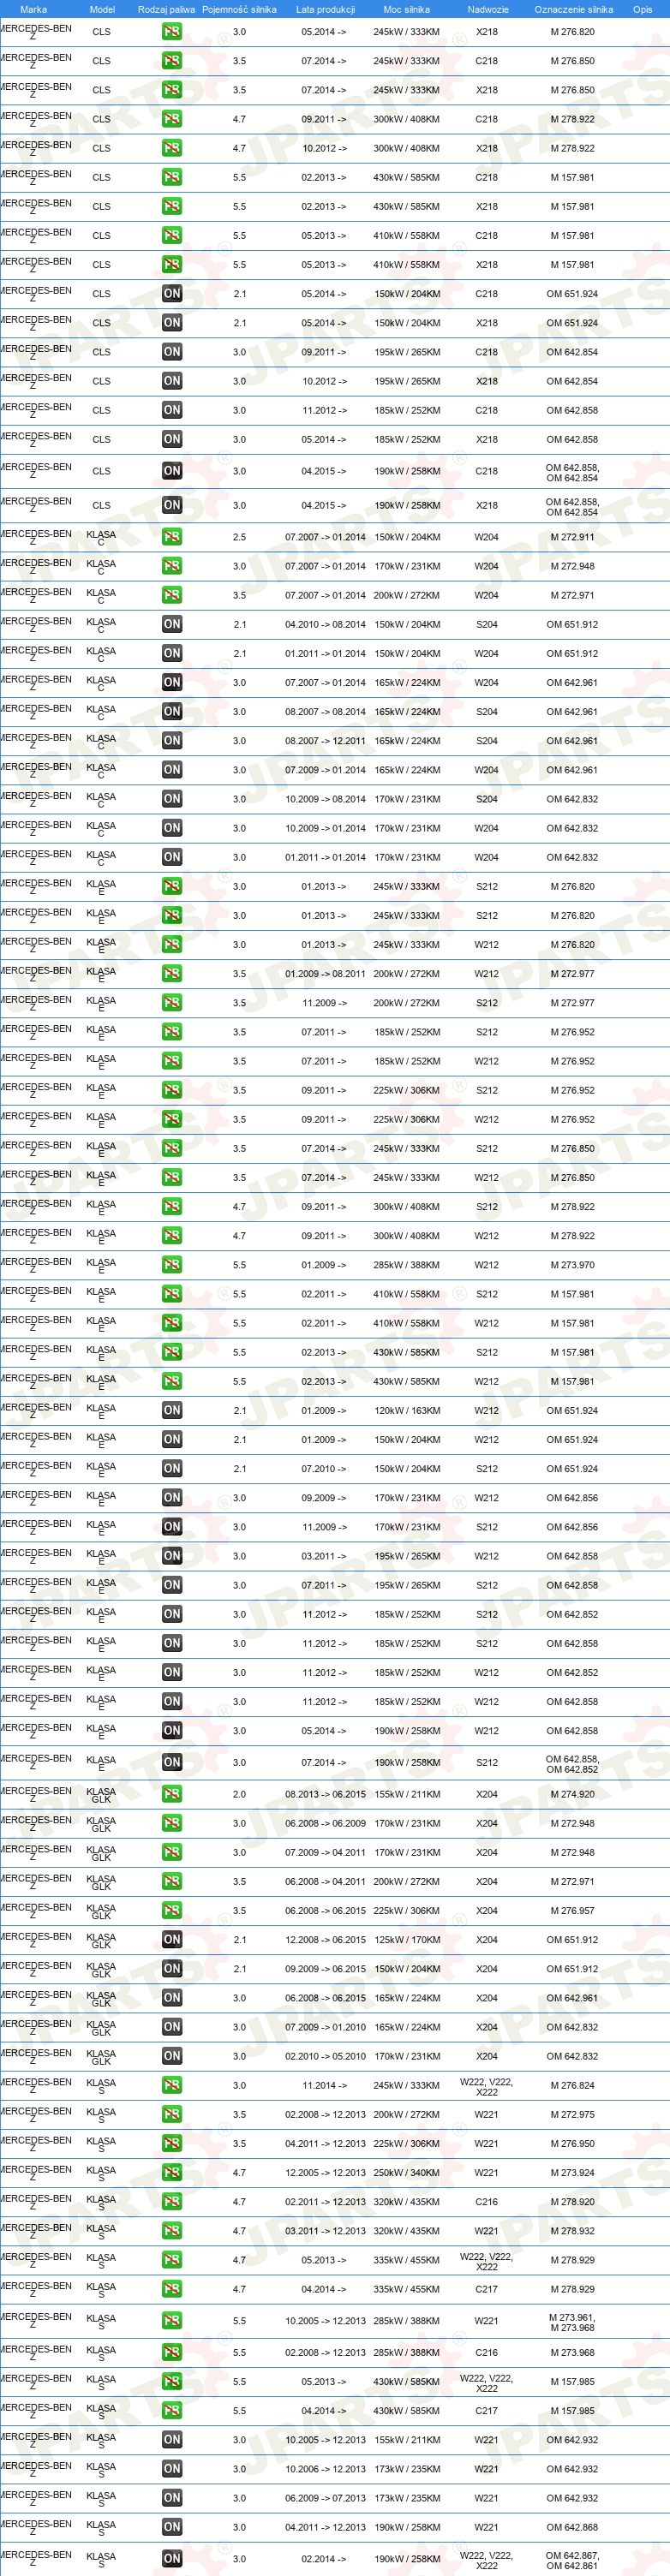
Task: Click the diesel ON icon in the GLK 02.2010 -> 05.2010 row
Action: coord(172,2056)
